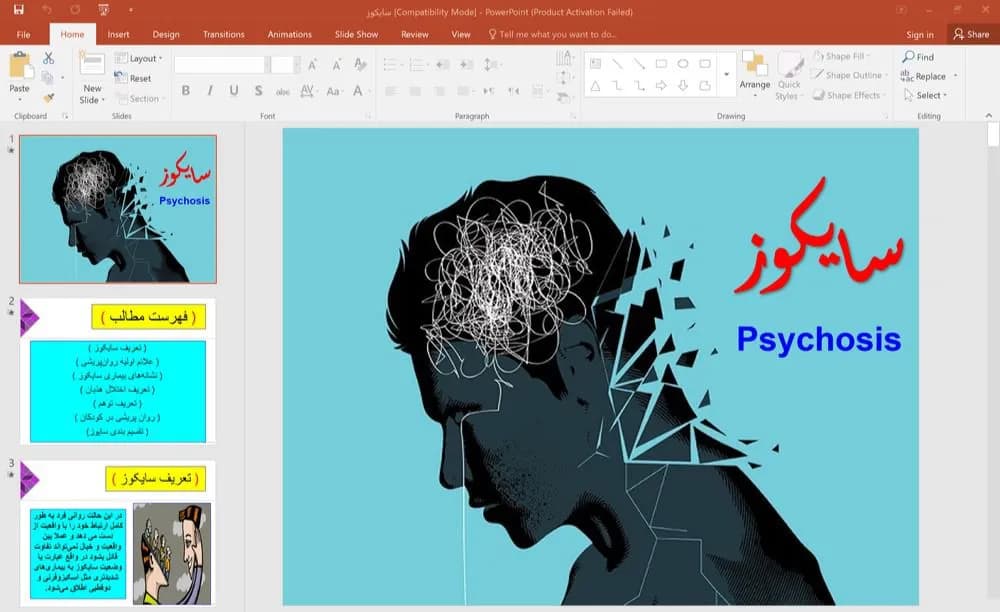Click the Tell me what you want search box

552,34
